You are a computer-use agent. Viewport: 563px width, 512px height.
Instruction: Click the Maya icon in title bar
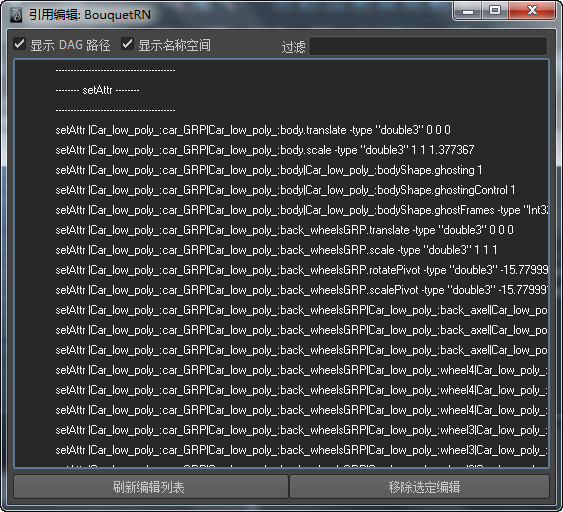coord(16,15)
